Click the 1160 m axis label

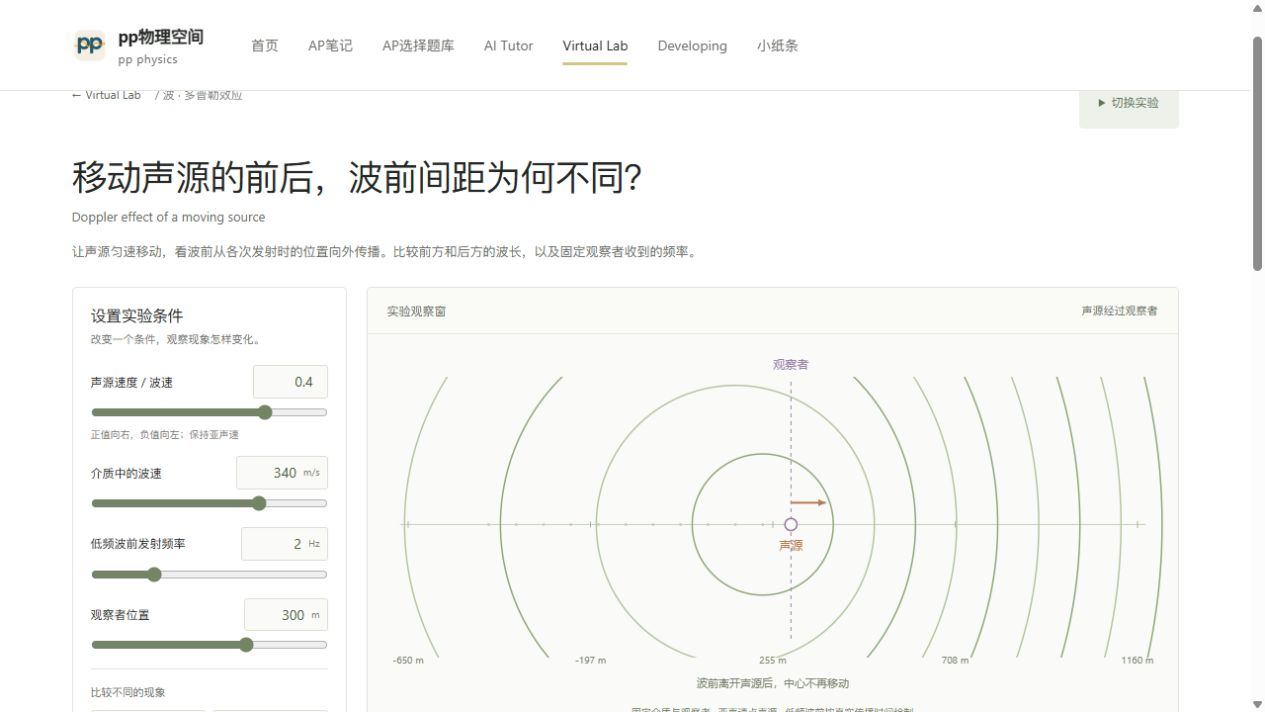click(1137, 660)
